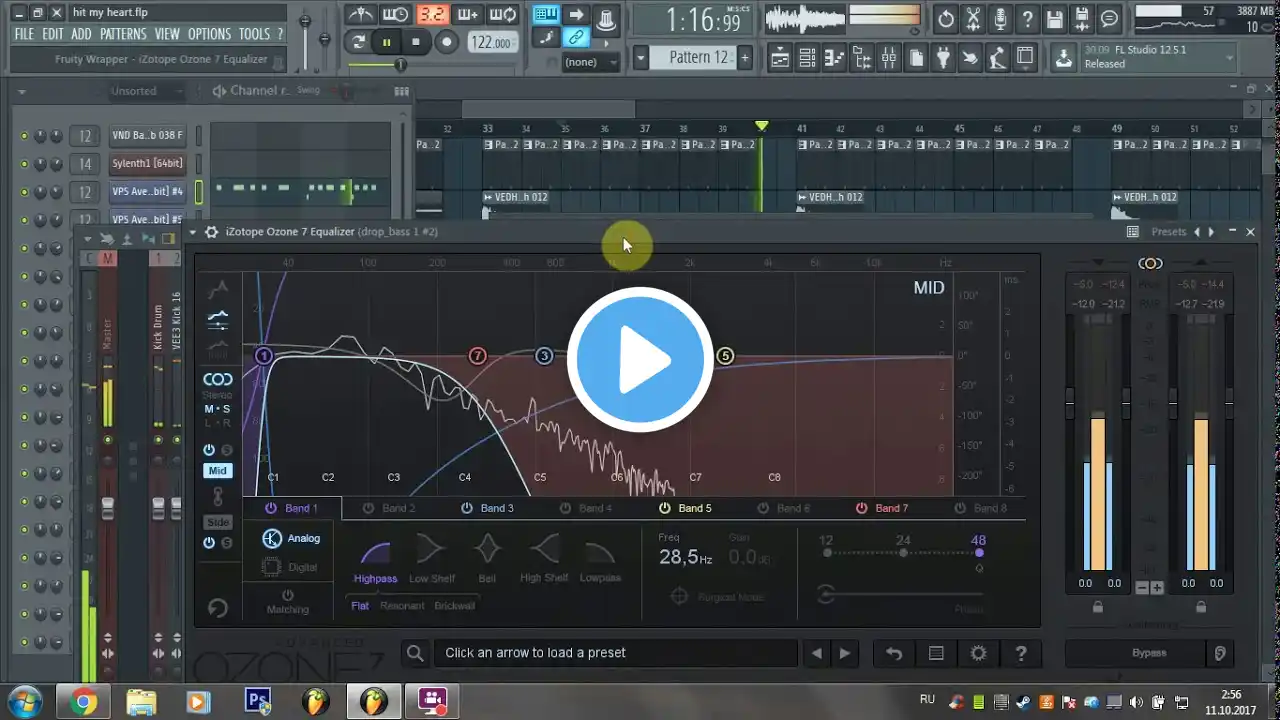The image size is (1280, 720).
Task: Click the countdown 3.2 icon
Action: (x=432, y=14)
